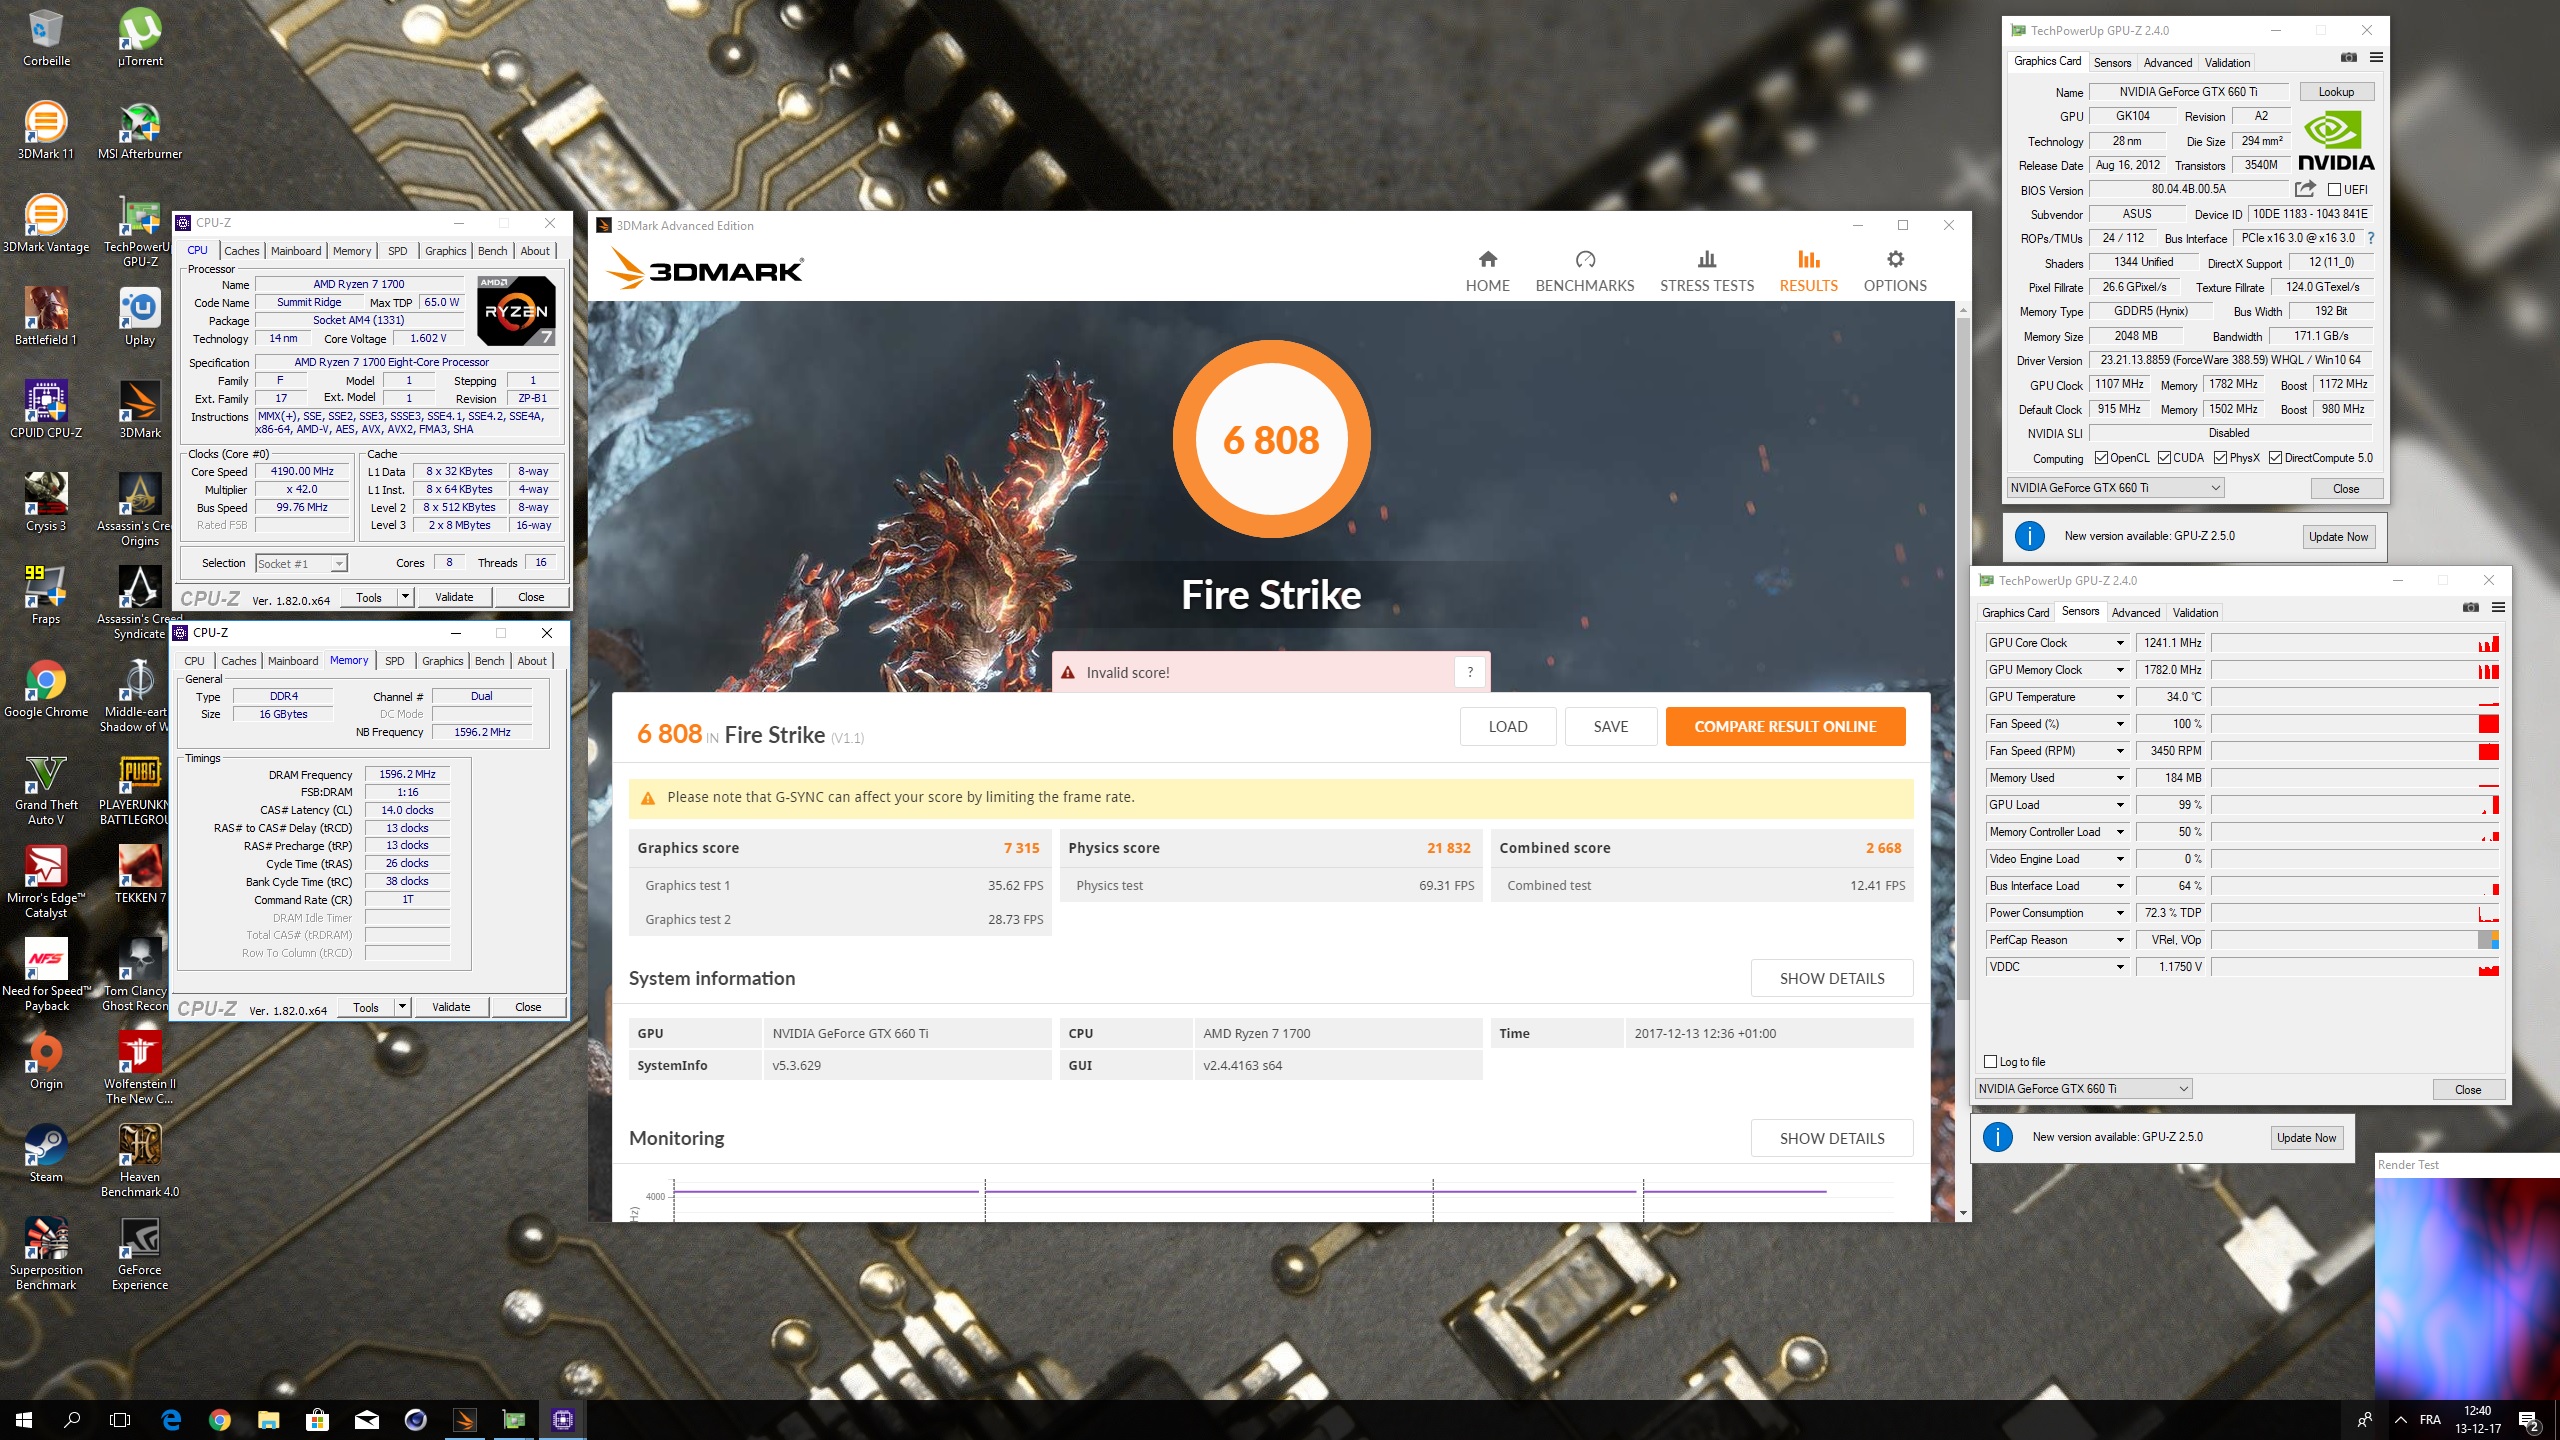
Task: Click the Bus Interface question mark icon
Action: pyautogui.click(x=2370, y=238)
